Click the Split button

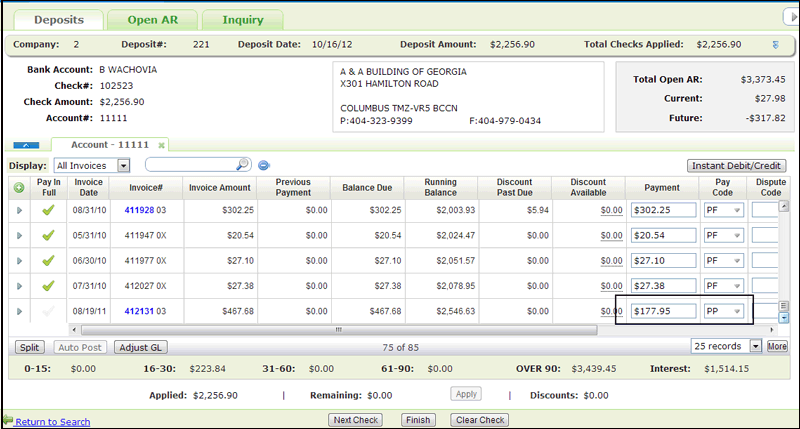click(x=30, y=347)
